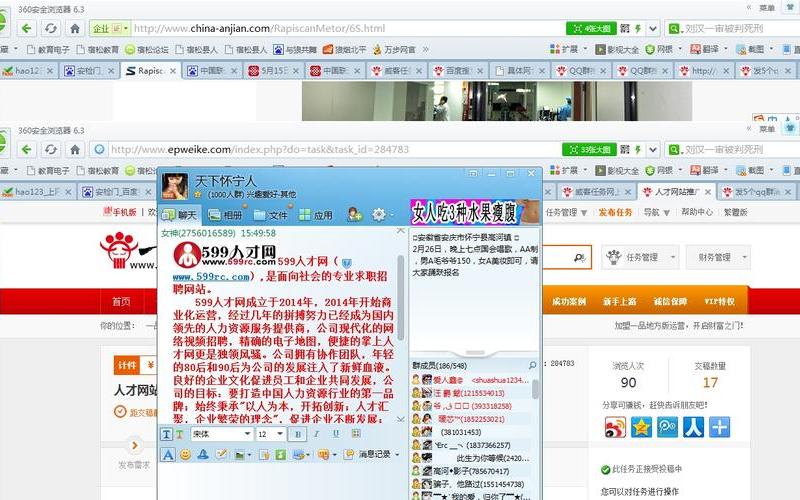Share to Qzone star icon
This screenshot has height=500, width=800.
point(641,427)
